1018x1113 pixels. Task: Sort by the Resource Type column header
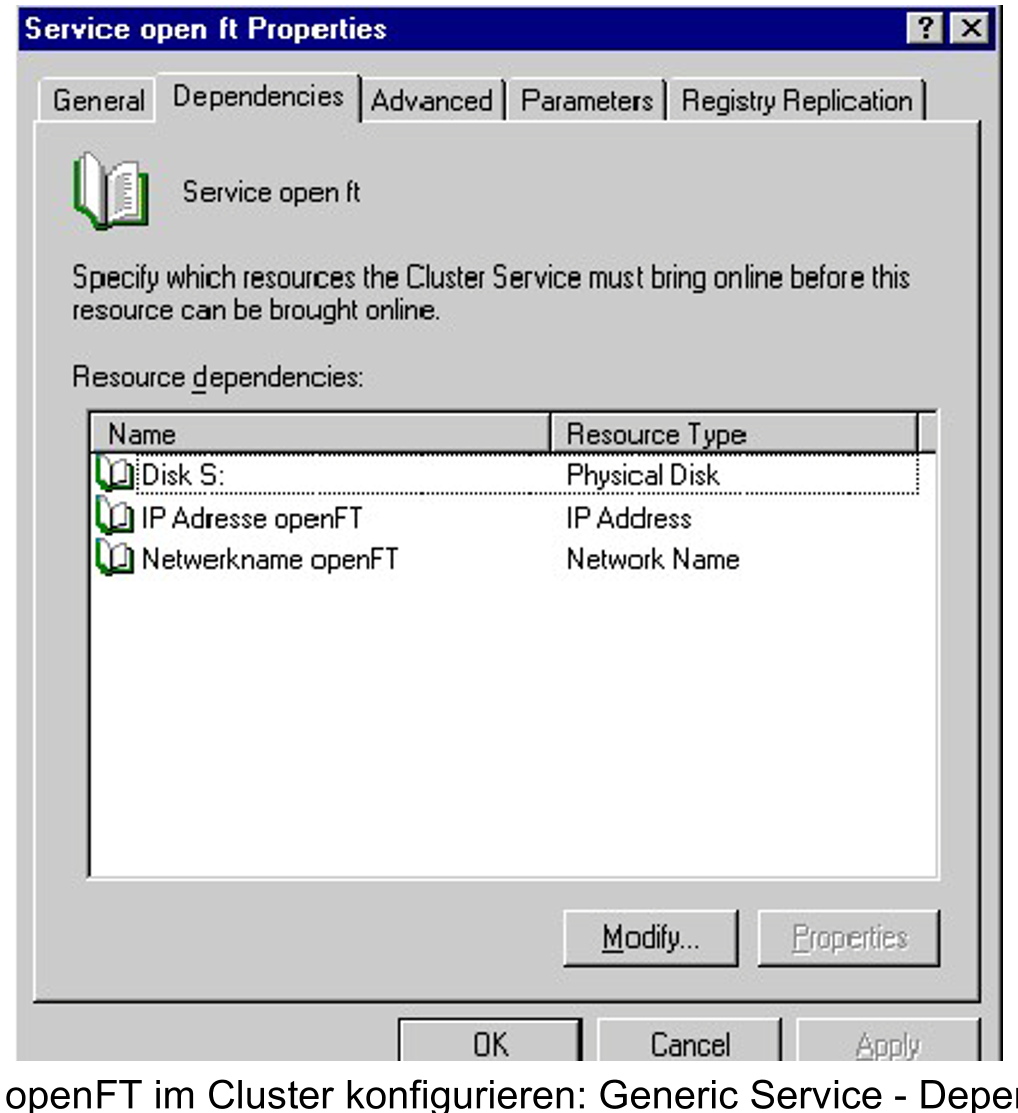tap(733, 434)
